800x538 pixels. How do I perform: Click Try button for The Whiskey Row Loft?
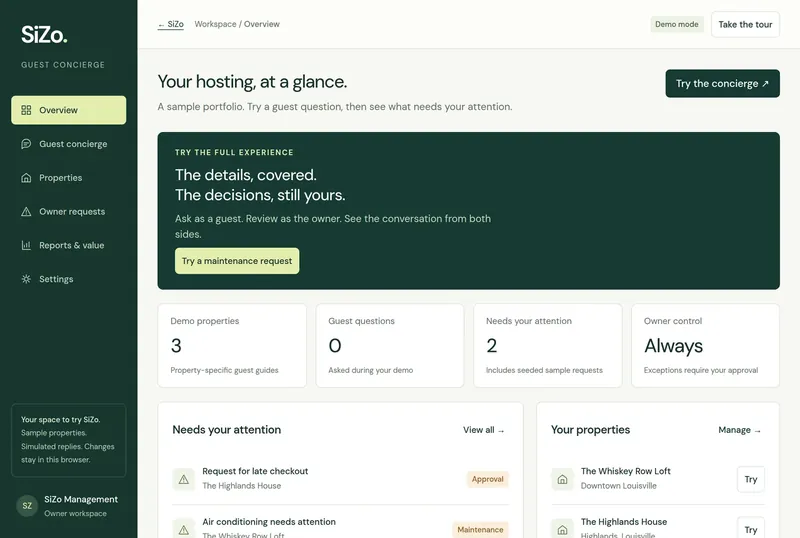point(751,479)
